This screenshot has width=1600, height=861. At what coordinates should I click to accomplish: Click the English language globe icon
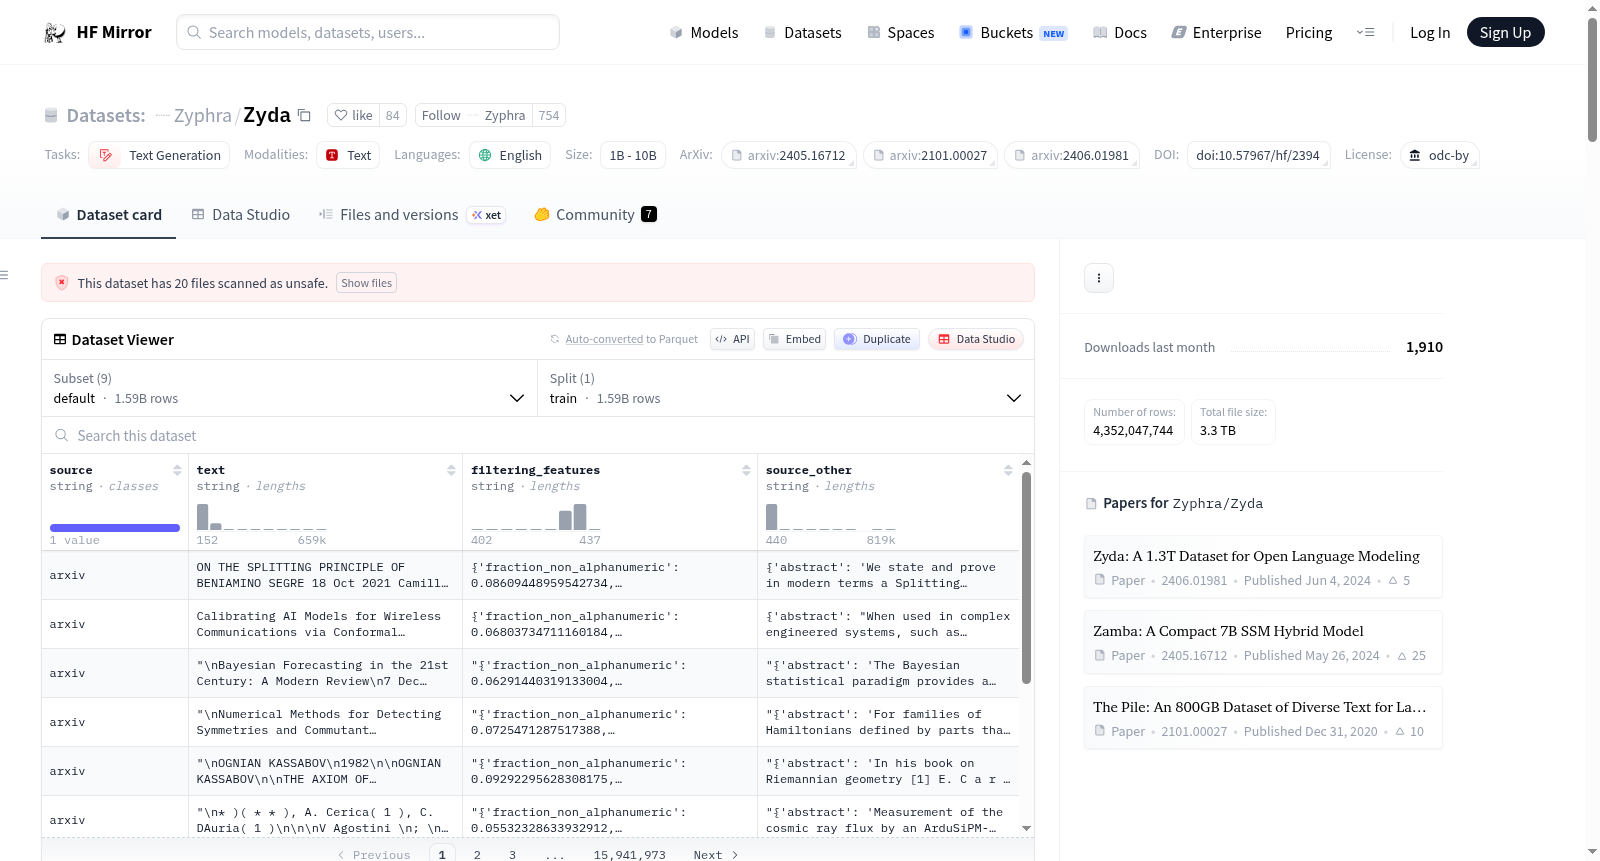pyautogui.click(x=485, y=156)
